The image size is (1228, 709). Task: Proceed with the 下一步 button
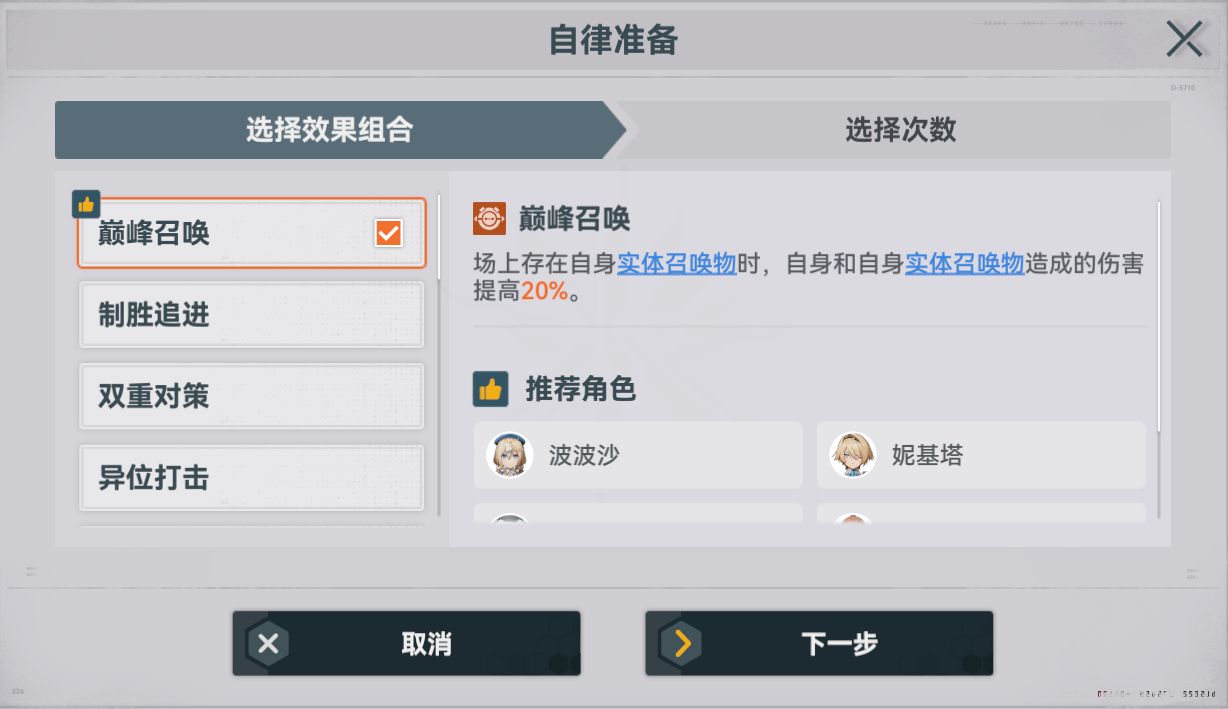click(819, 644)
